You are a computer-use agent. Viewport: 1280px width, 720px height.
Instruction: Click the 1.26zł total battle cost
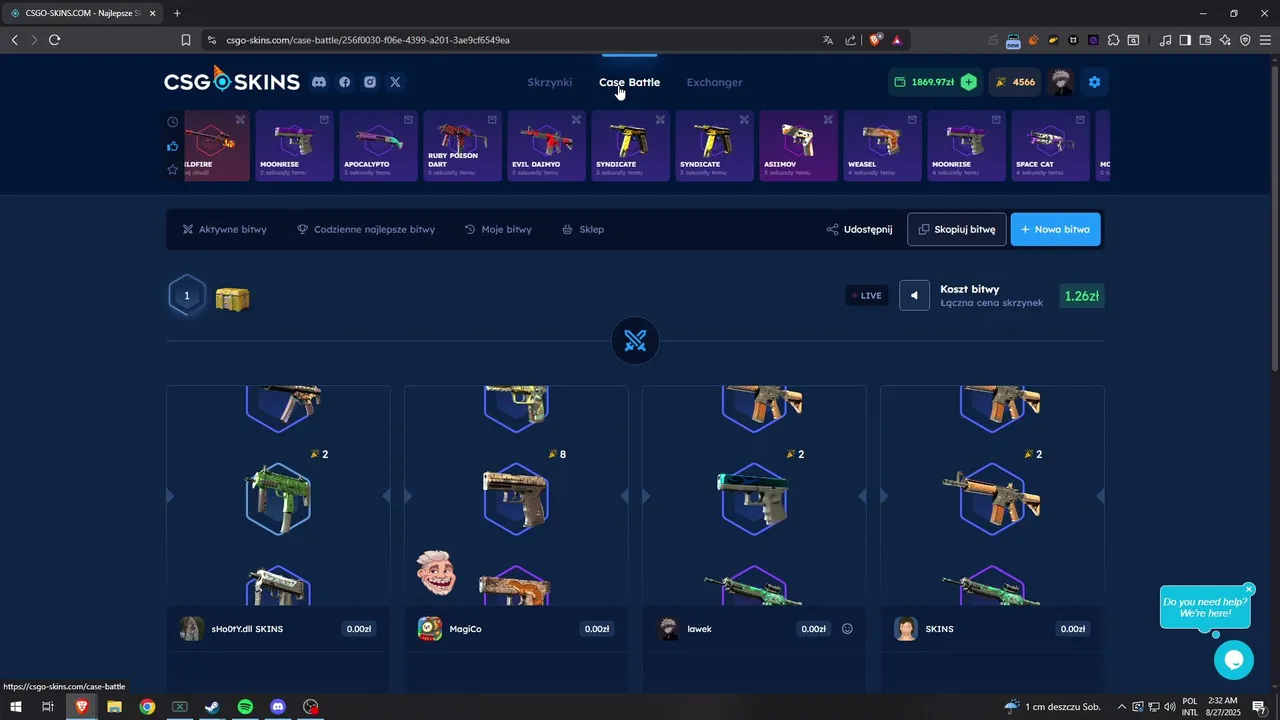pyautogui.click(x=1082, y=296)
